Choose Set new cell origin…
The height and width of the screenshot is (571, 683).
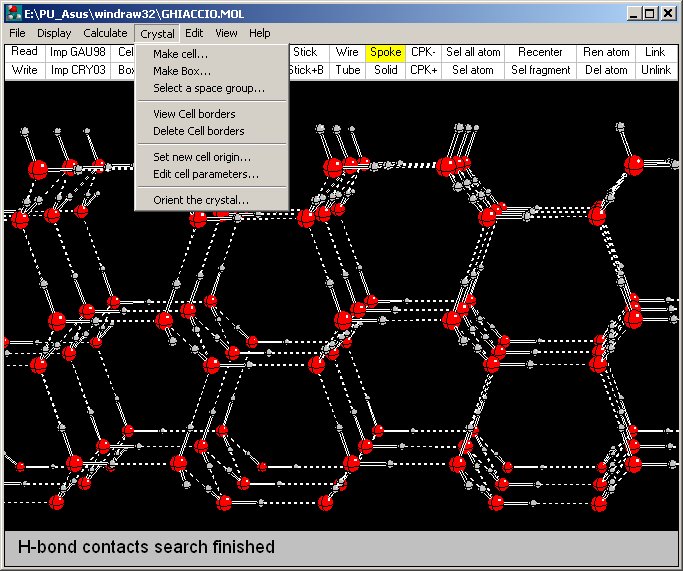pos(212,157)
